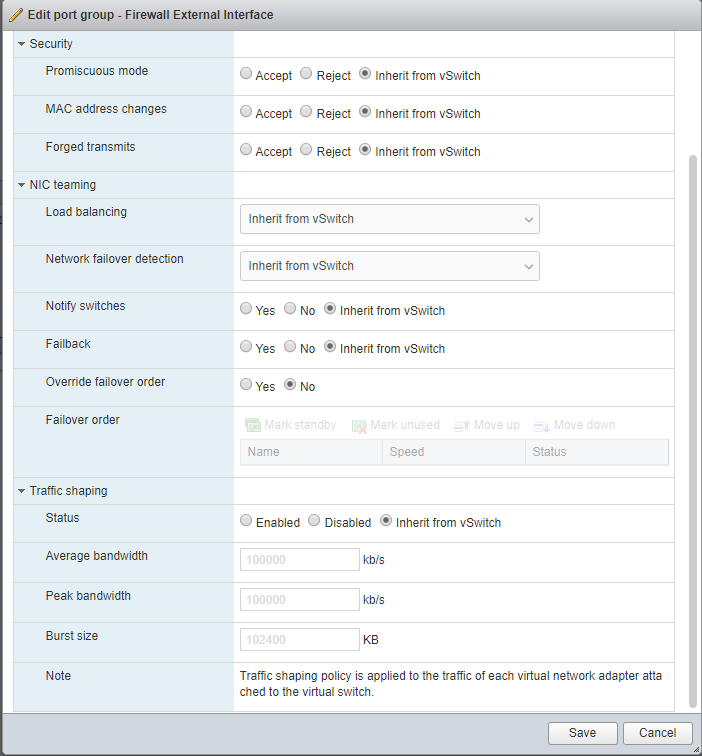Collapse the Security section
This screenshot has height=756, width=702.
point(22,44)
